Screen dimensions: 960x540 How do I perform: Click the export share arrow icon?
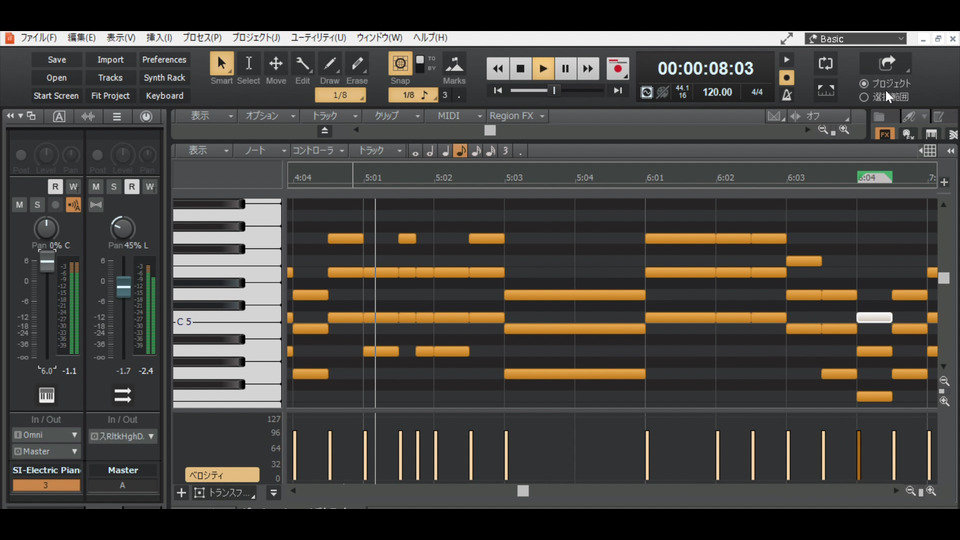[x=886, y=63]
